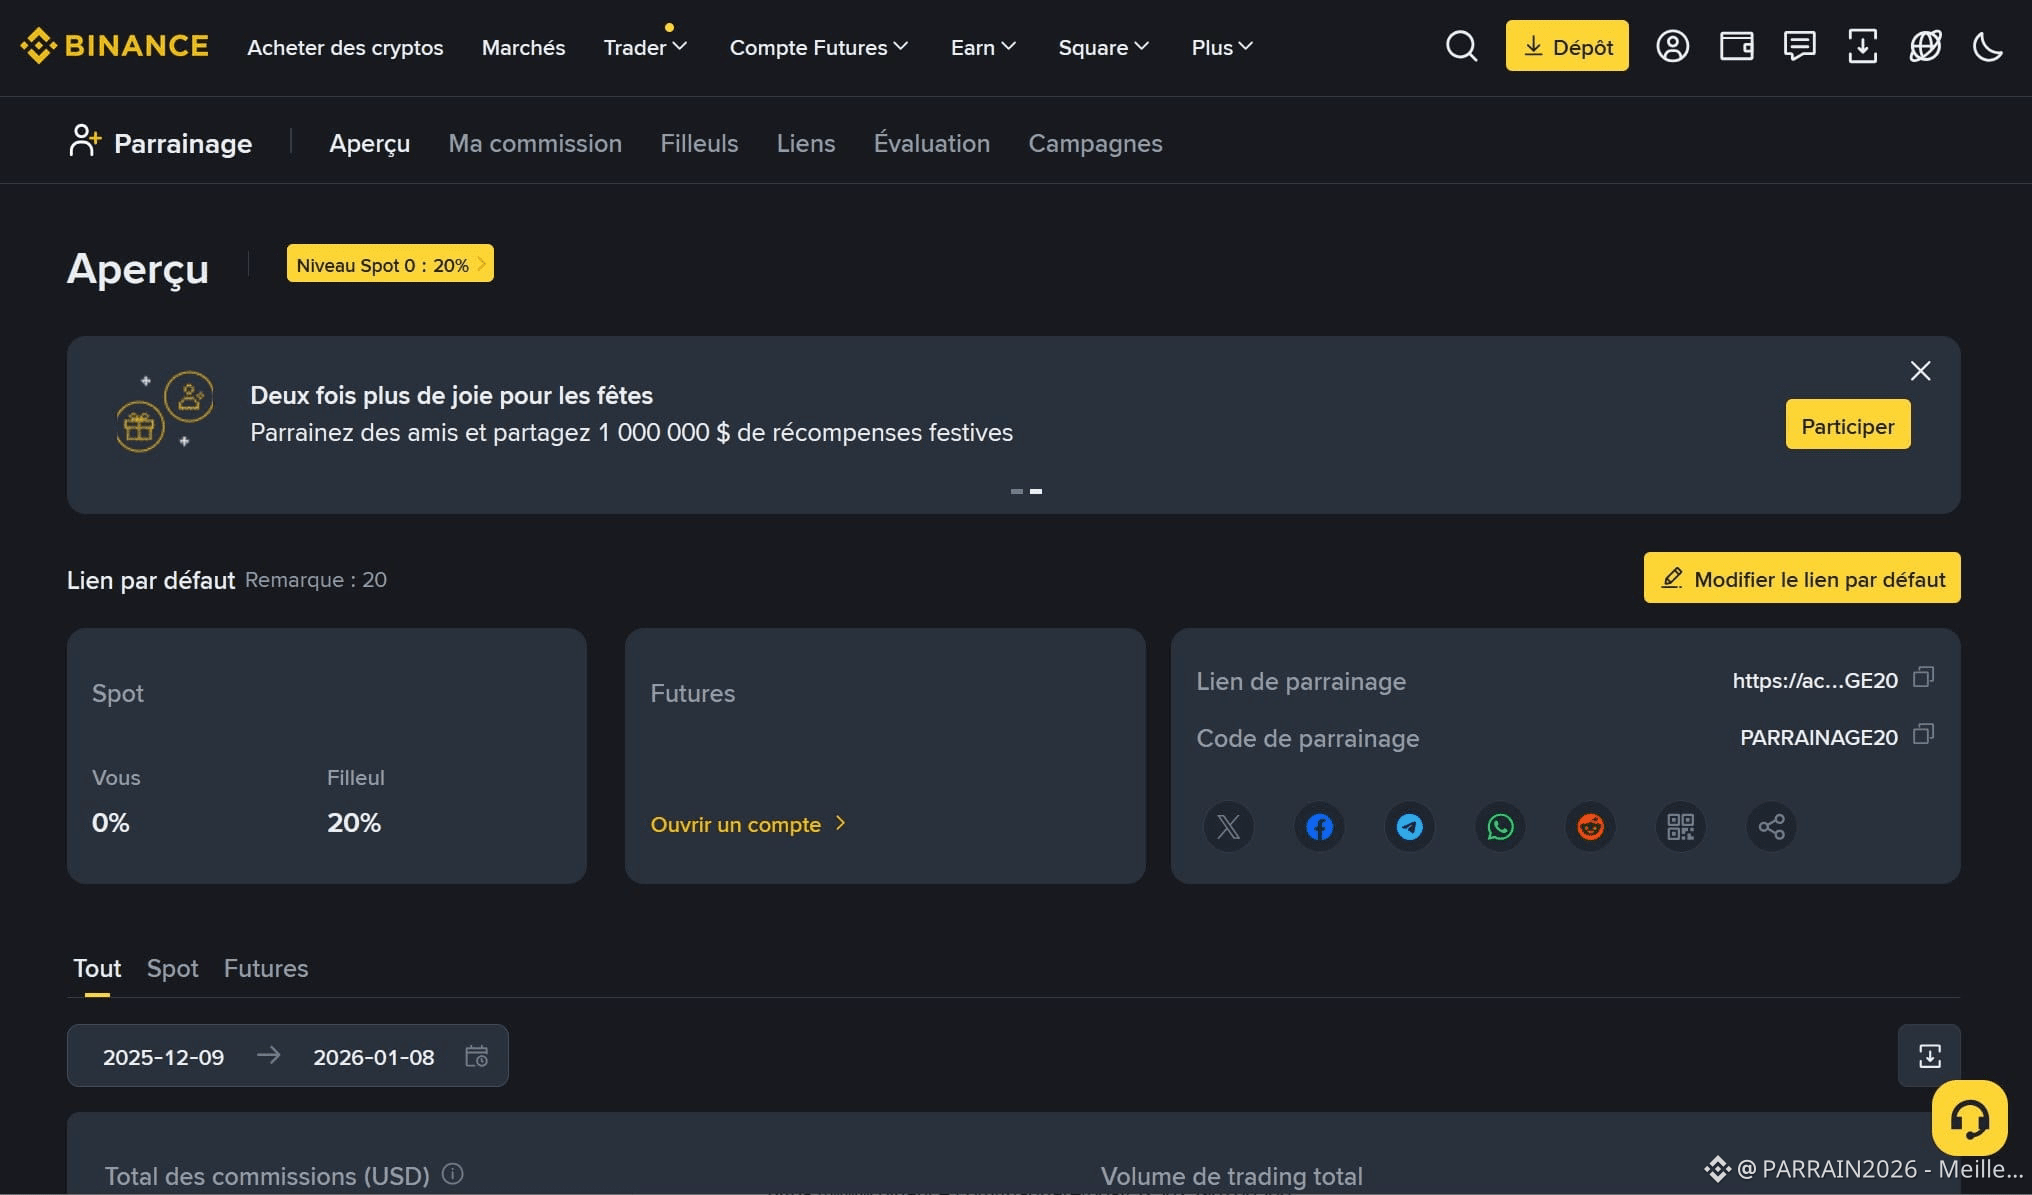
Task: Click the Participer button
Action: (1847, 426)
